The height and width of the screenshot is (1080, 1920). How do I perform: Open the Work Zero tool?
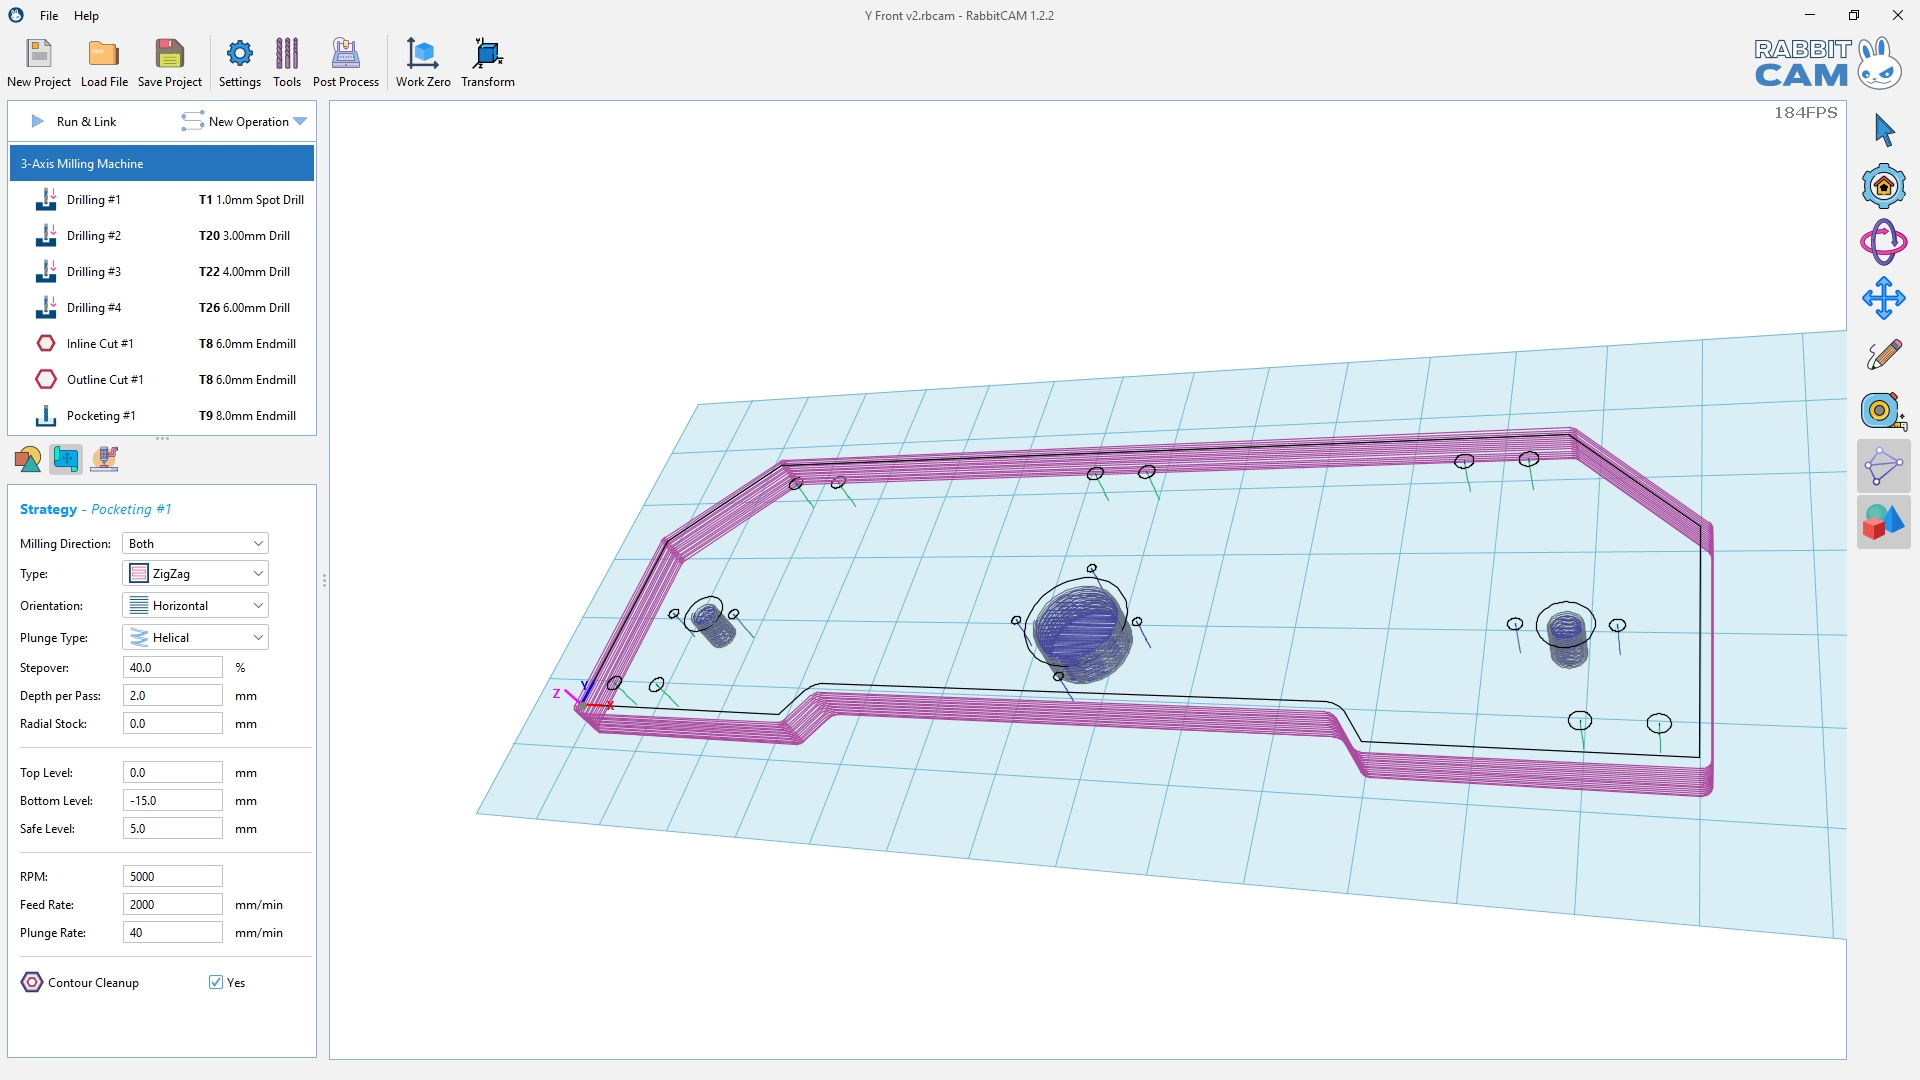(423, 62)
